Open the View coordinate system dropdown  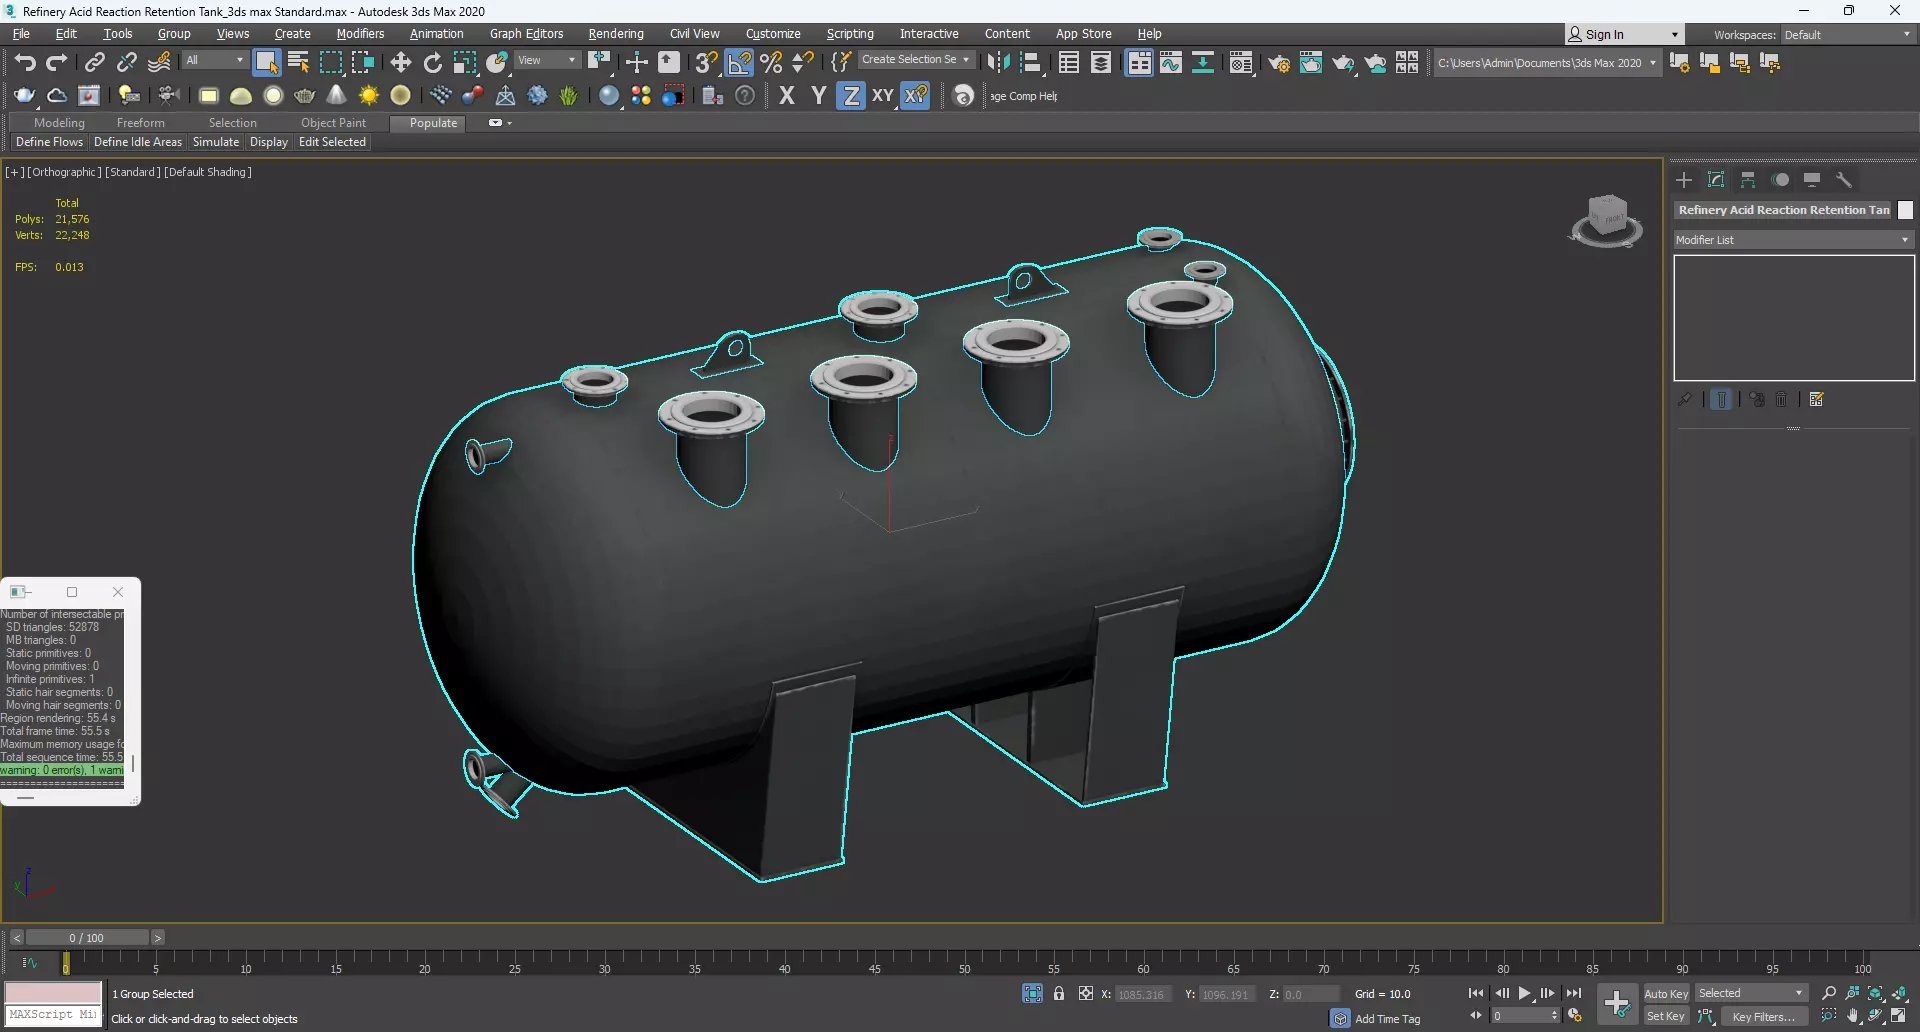click(x=548, y=60)
